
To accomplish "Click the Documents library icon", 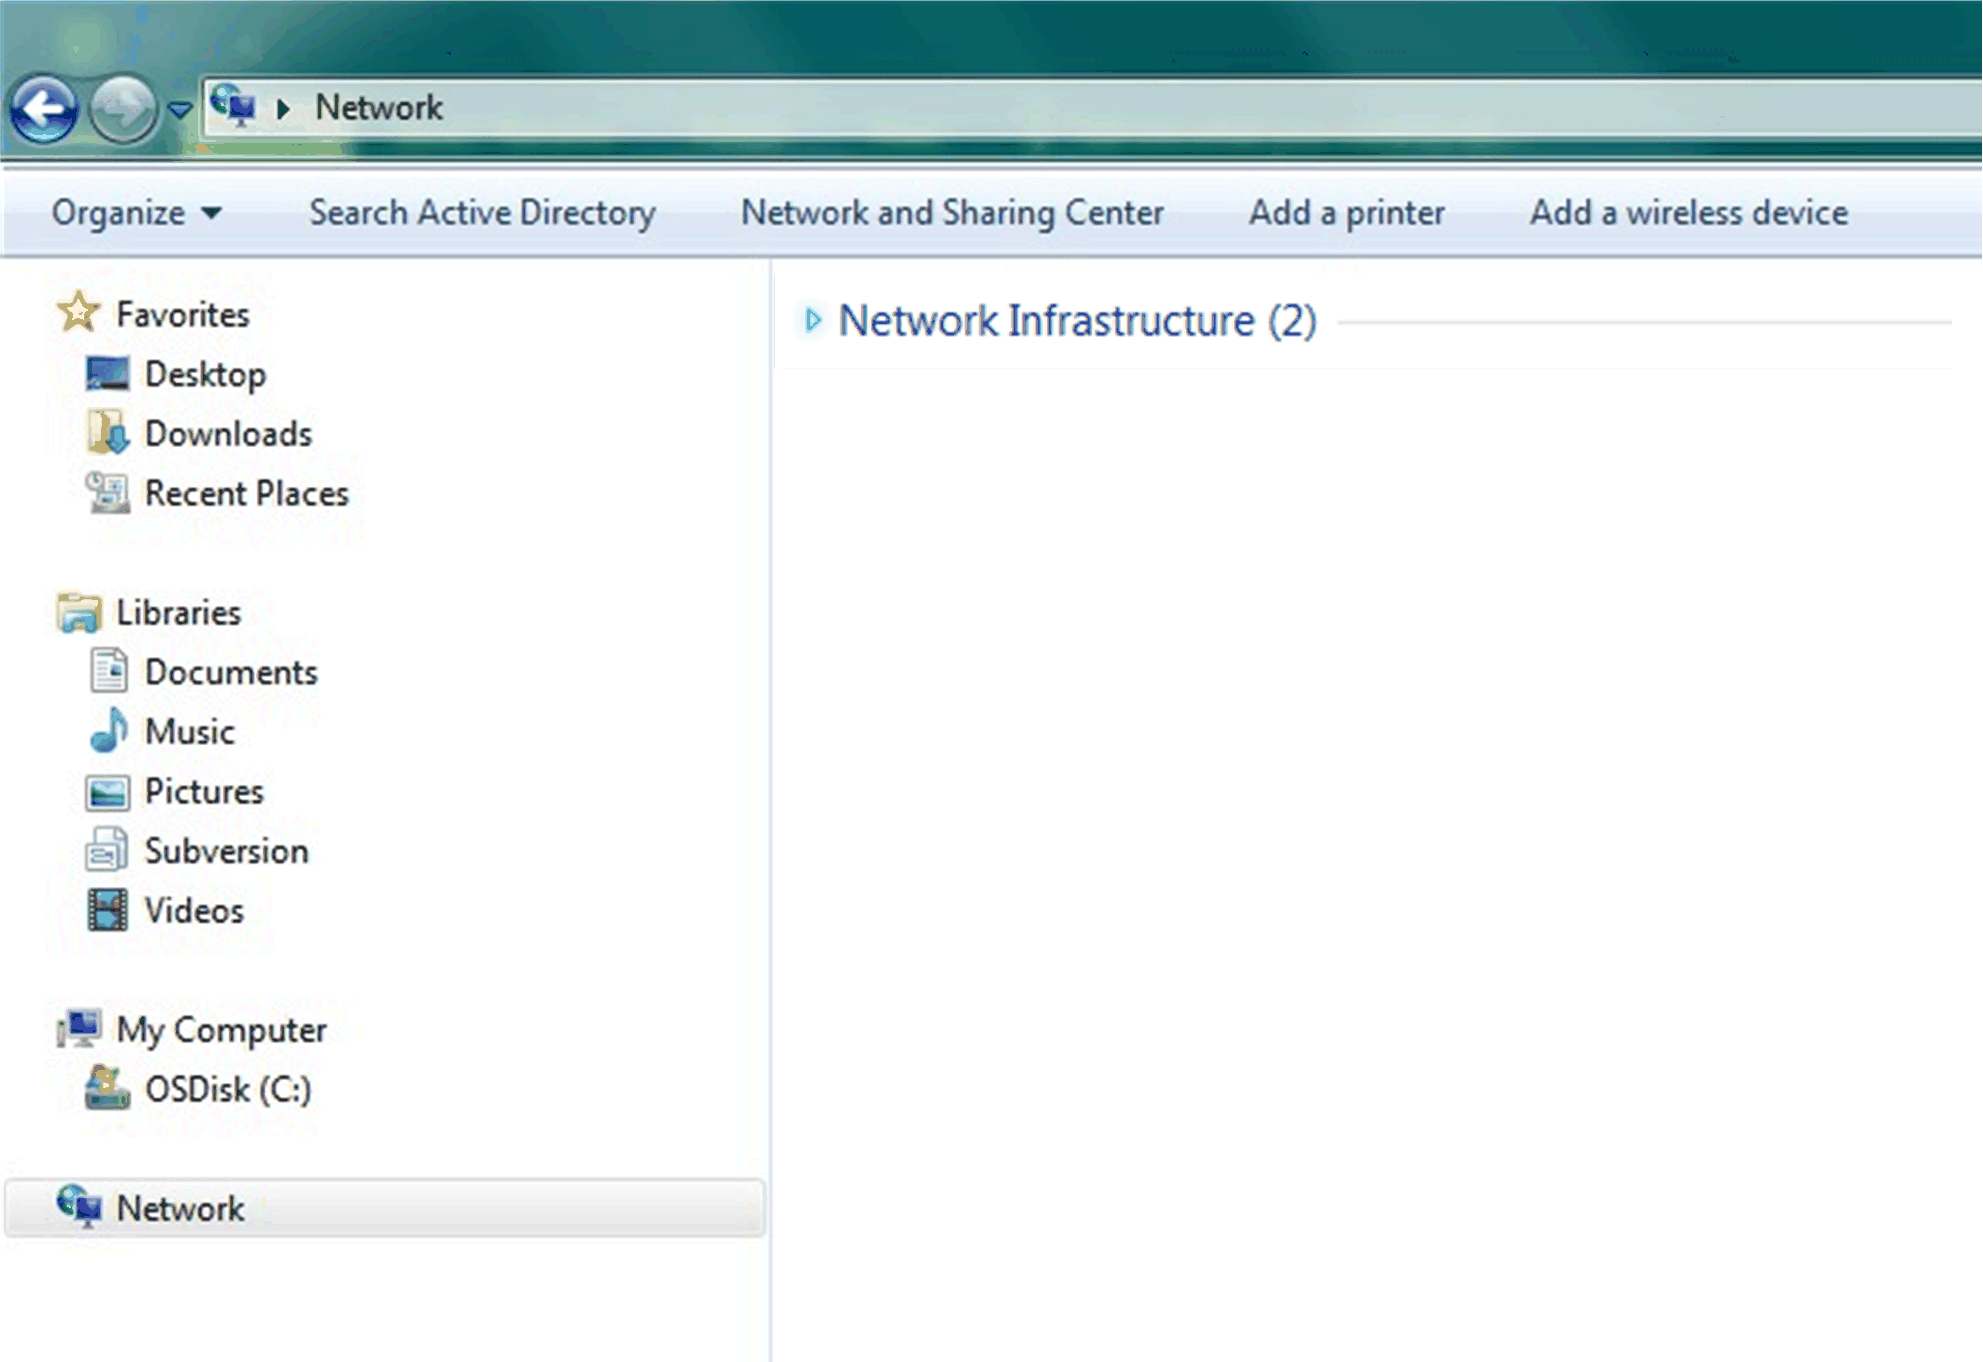I will 108,671.
